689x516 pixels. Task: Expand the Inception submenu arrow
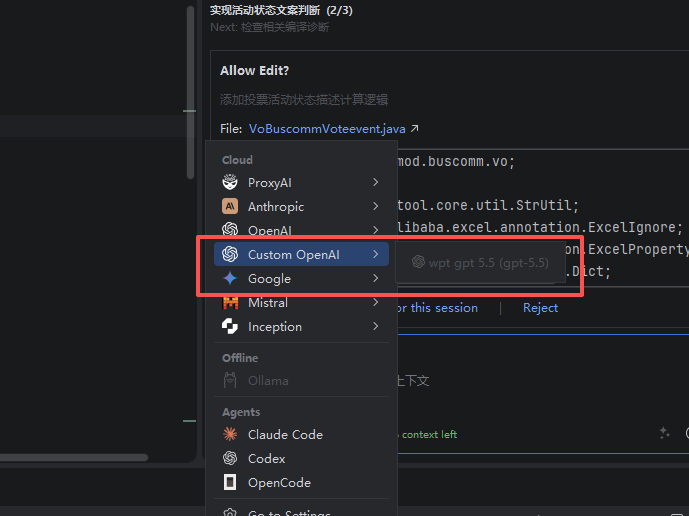coord(375,326)
